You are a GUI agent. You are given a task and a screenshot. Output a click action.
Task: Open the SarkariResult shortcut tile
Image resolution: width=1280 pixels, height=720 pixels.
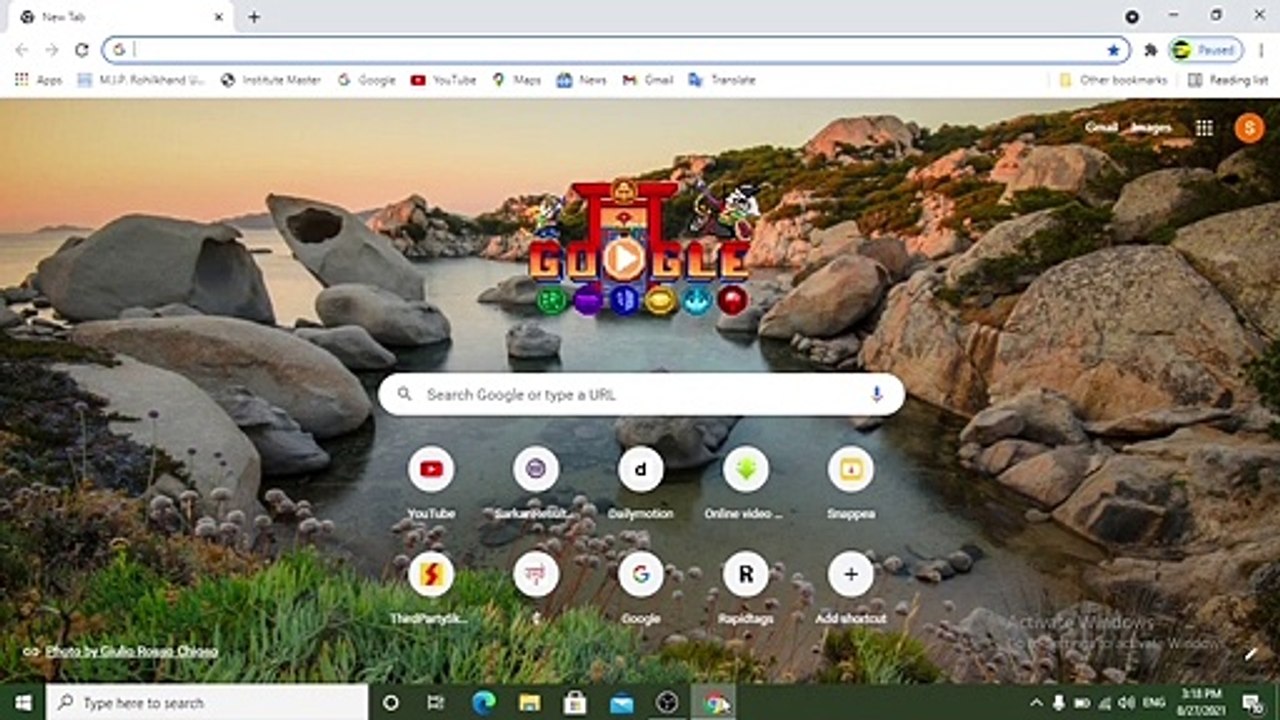[536, 483]
